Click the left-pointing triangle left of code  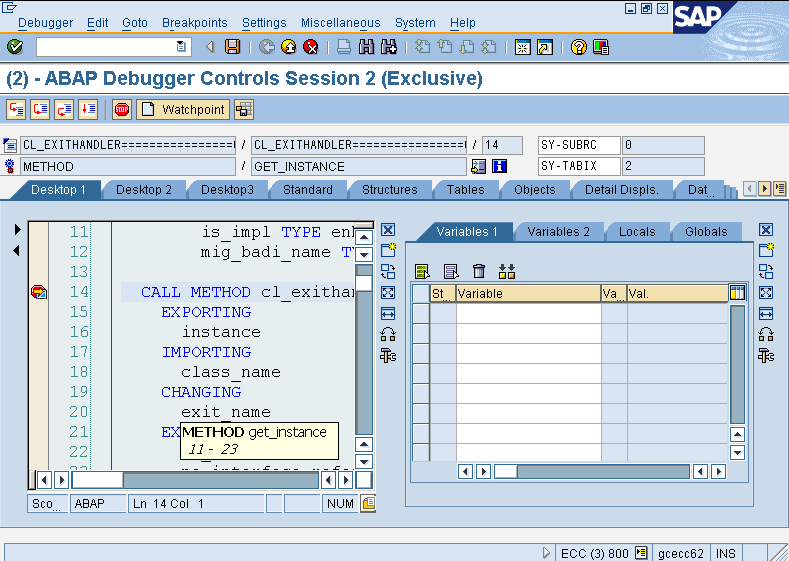point(16,250)
